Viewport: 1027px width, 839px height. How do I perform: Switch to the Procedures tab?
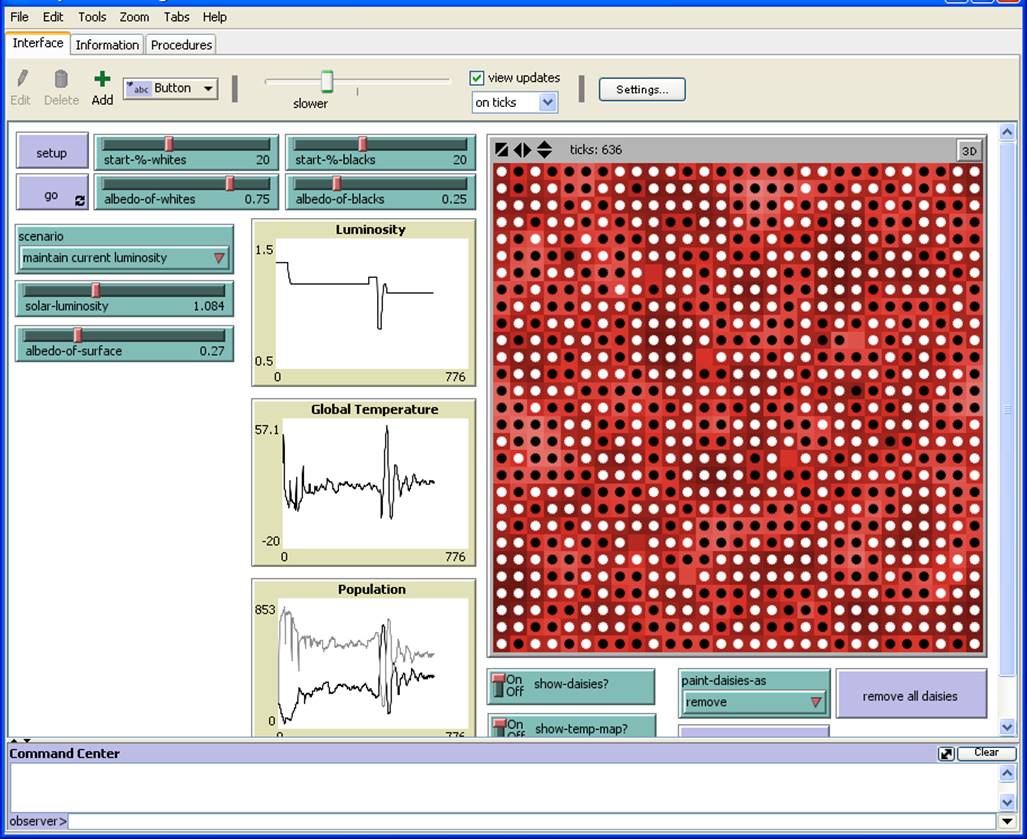tap(181, 45)
